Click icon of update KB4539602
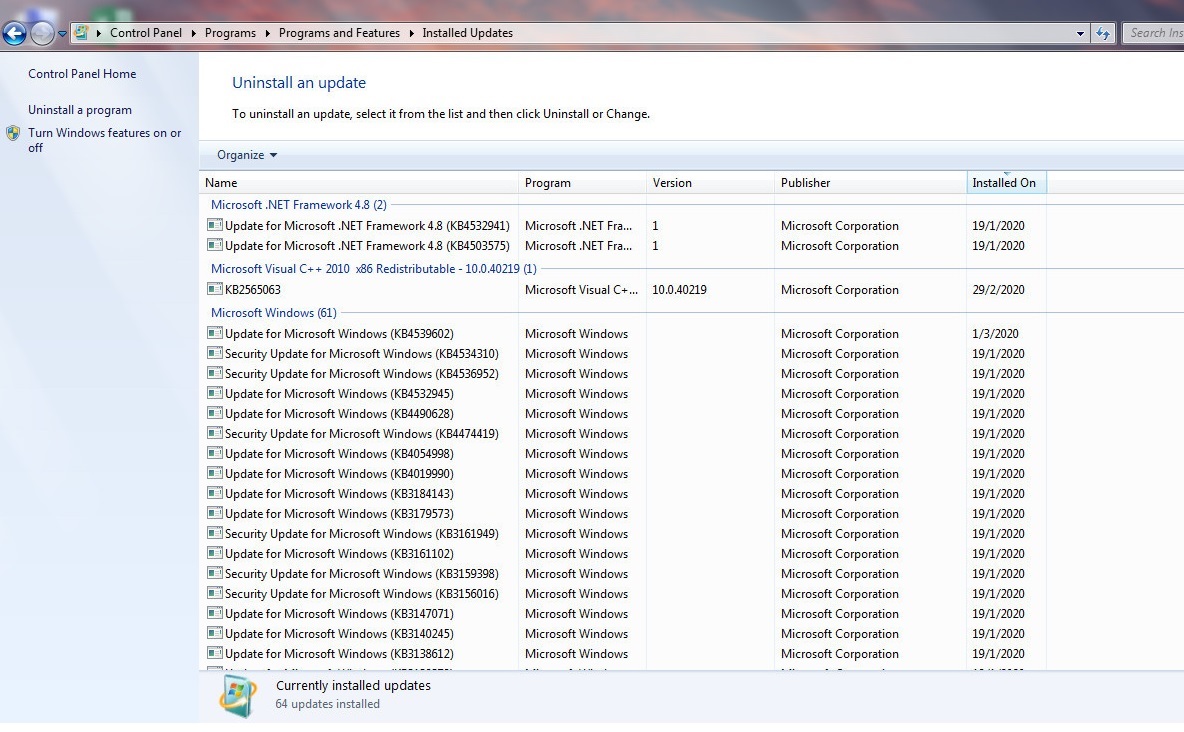 tap(214, 333)
